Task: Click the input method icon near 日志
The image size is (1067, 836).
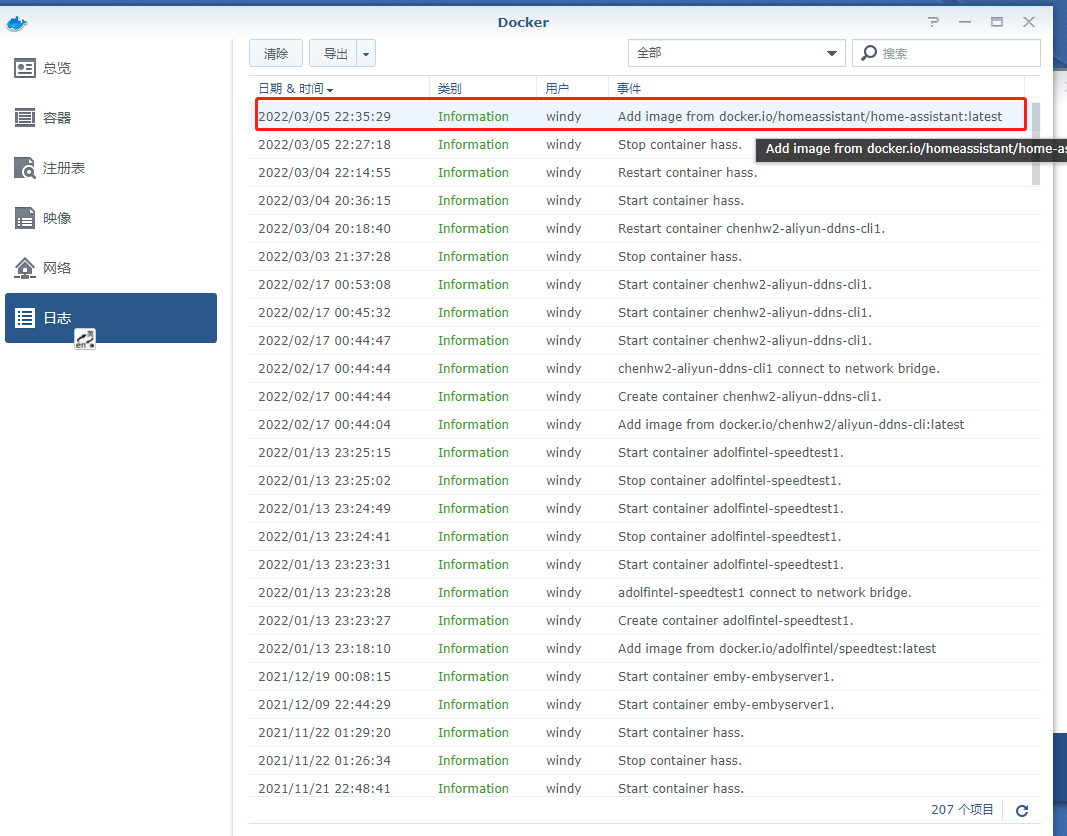Action: coord(85,339)
